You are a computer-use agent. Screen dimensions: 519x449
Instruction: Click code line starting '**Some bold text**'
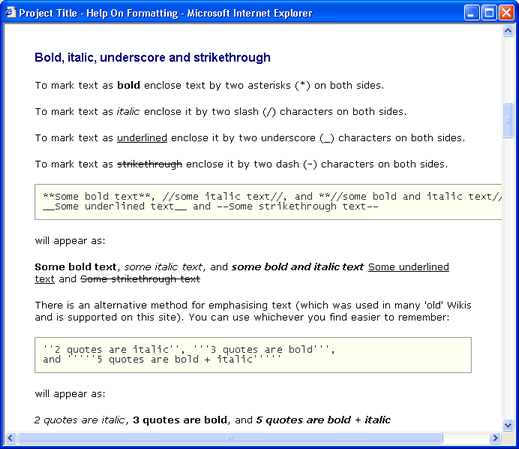(x=272, y=196)
